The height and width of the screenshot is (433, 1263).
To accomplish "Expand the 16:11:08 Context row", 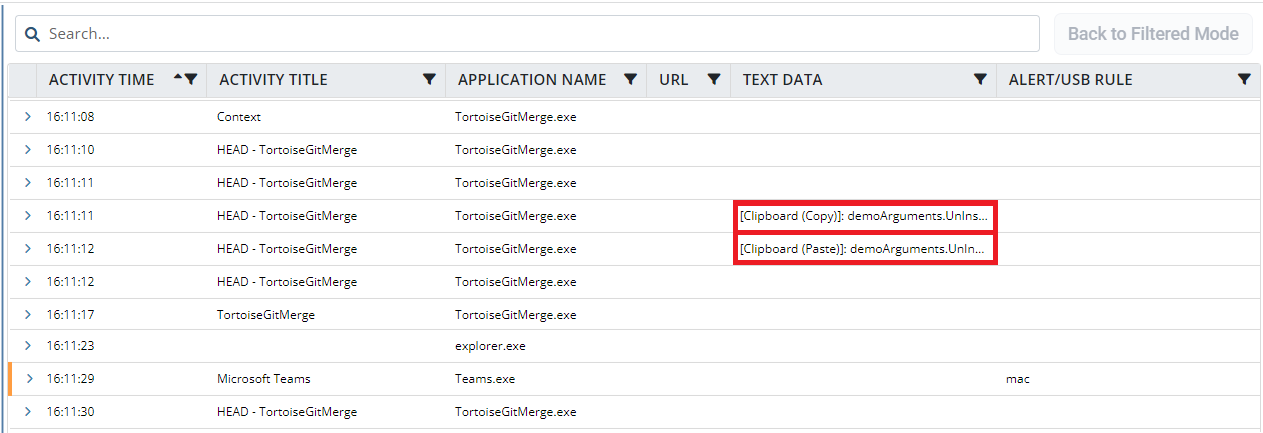I will (x=28, y=117).
